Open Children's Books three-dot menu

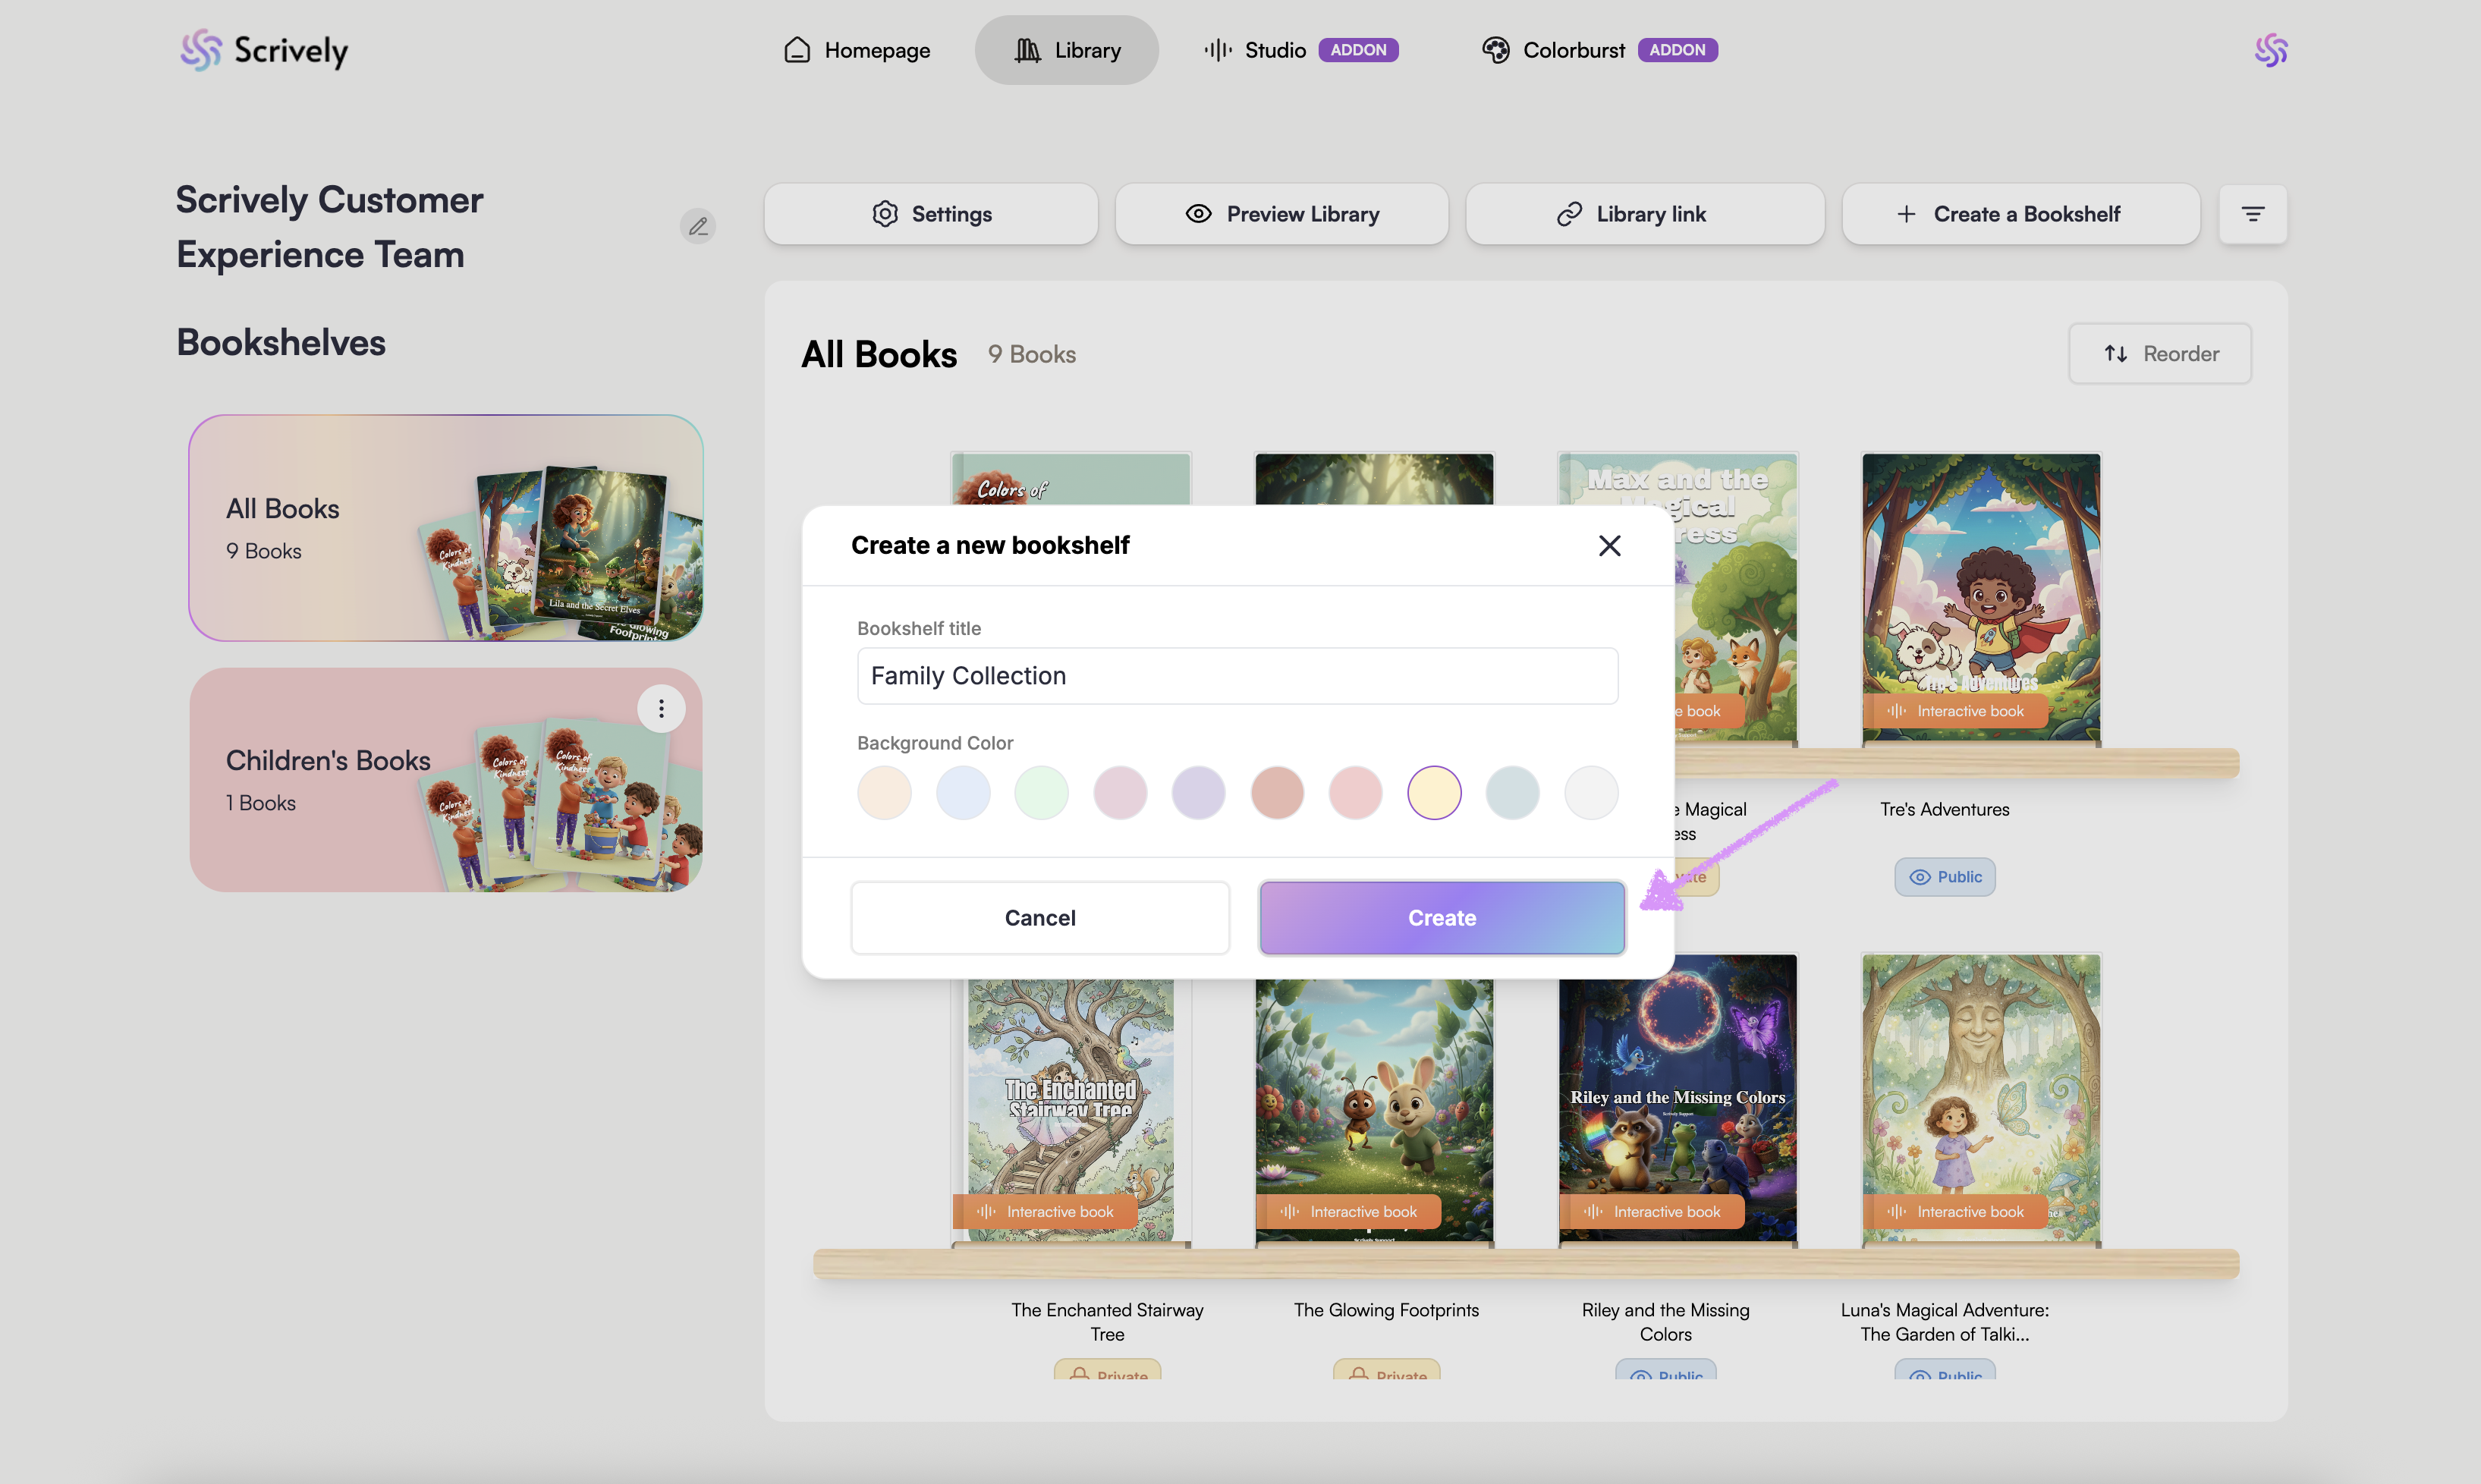[x=661, y=709]
